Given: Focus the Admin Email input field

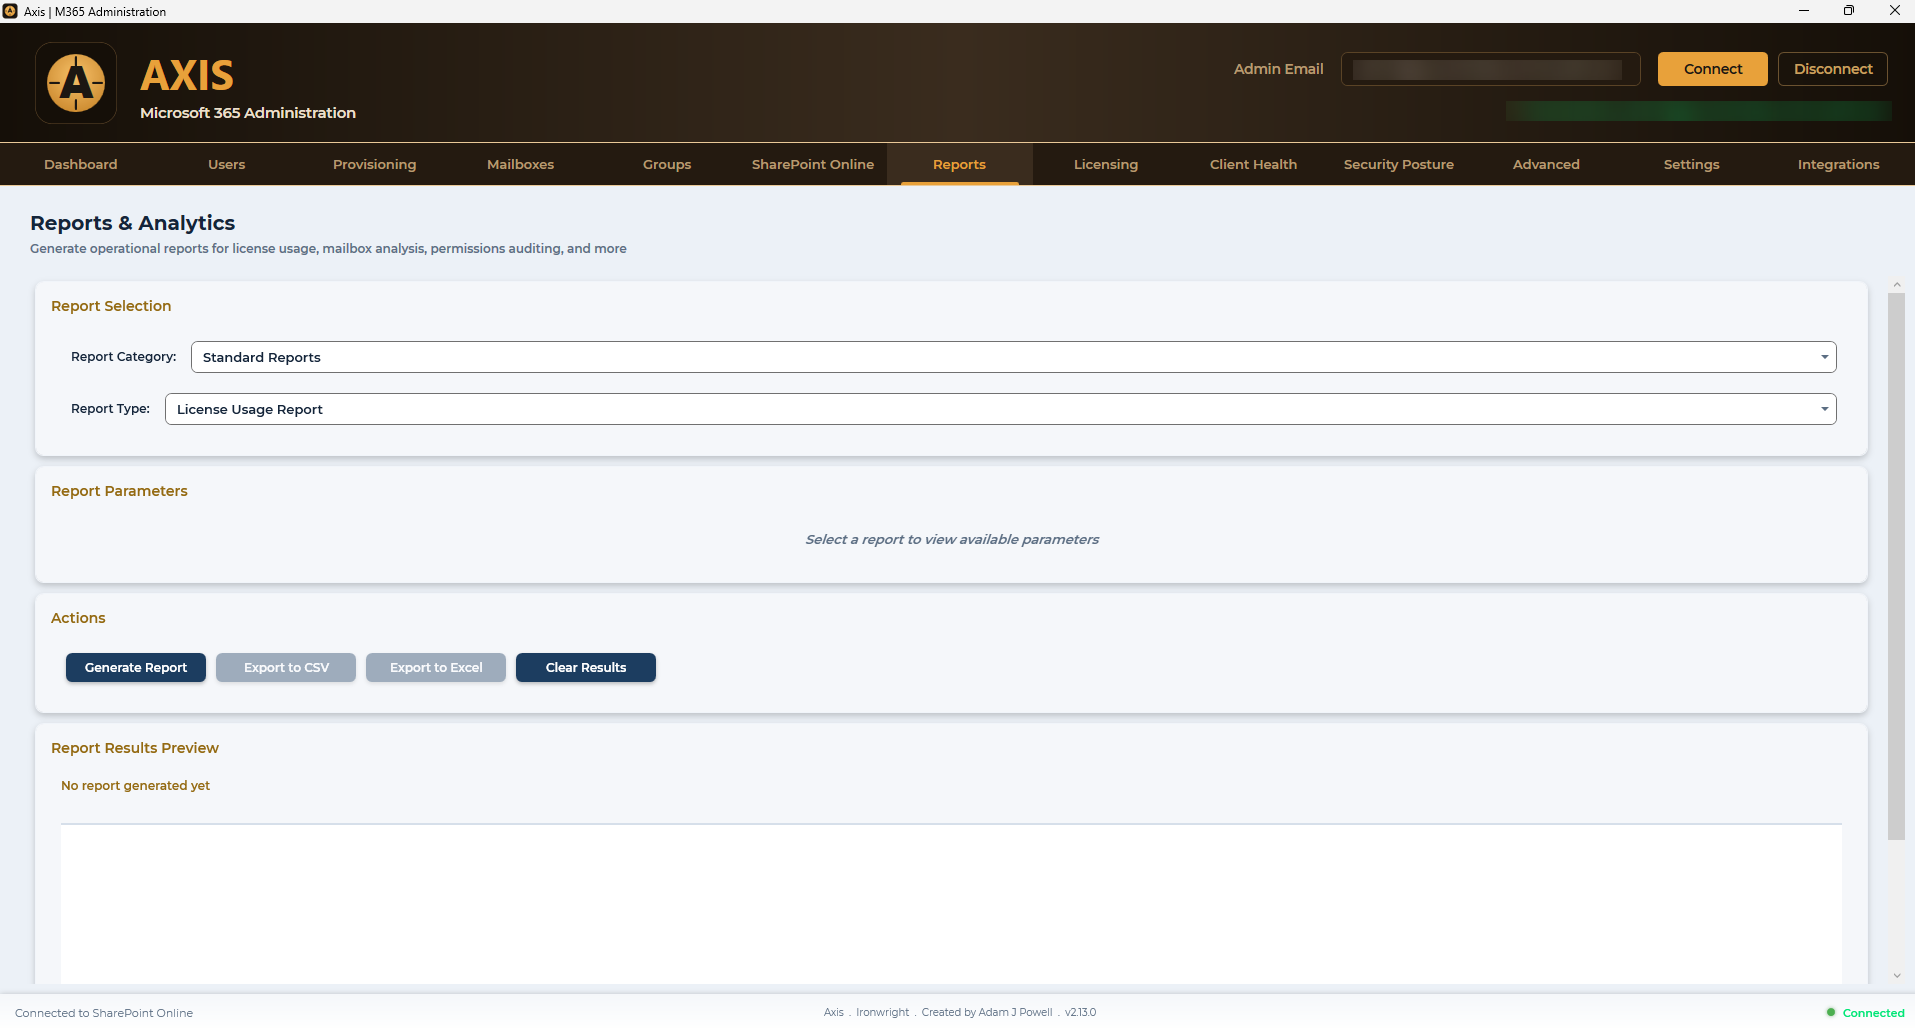Looking at the screenshot, I should tap(1490, 69).
